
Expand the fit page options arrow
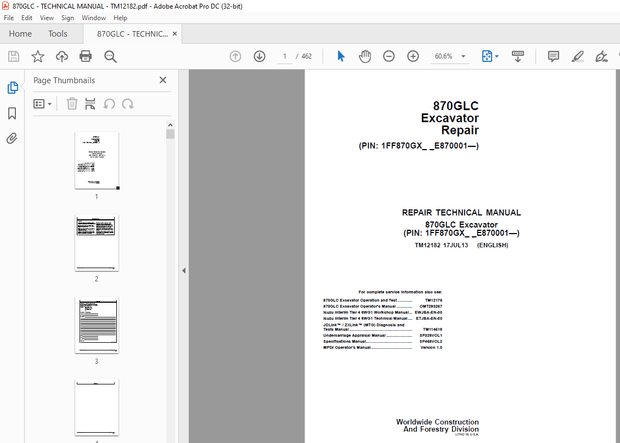pos(497,57)
